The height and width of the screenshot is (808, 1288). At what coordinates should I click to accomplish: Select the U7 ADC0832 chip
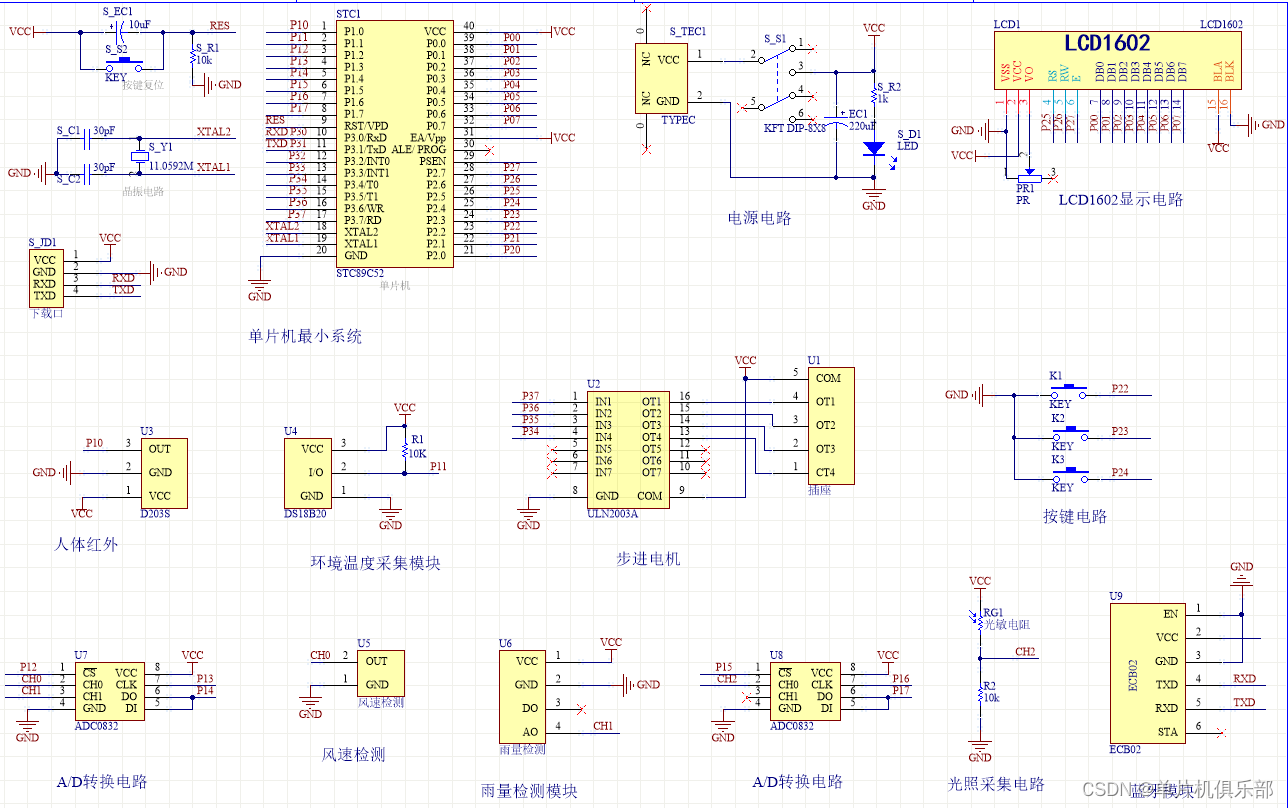[x=110, y=692]
